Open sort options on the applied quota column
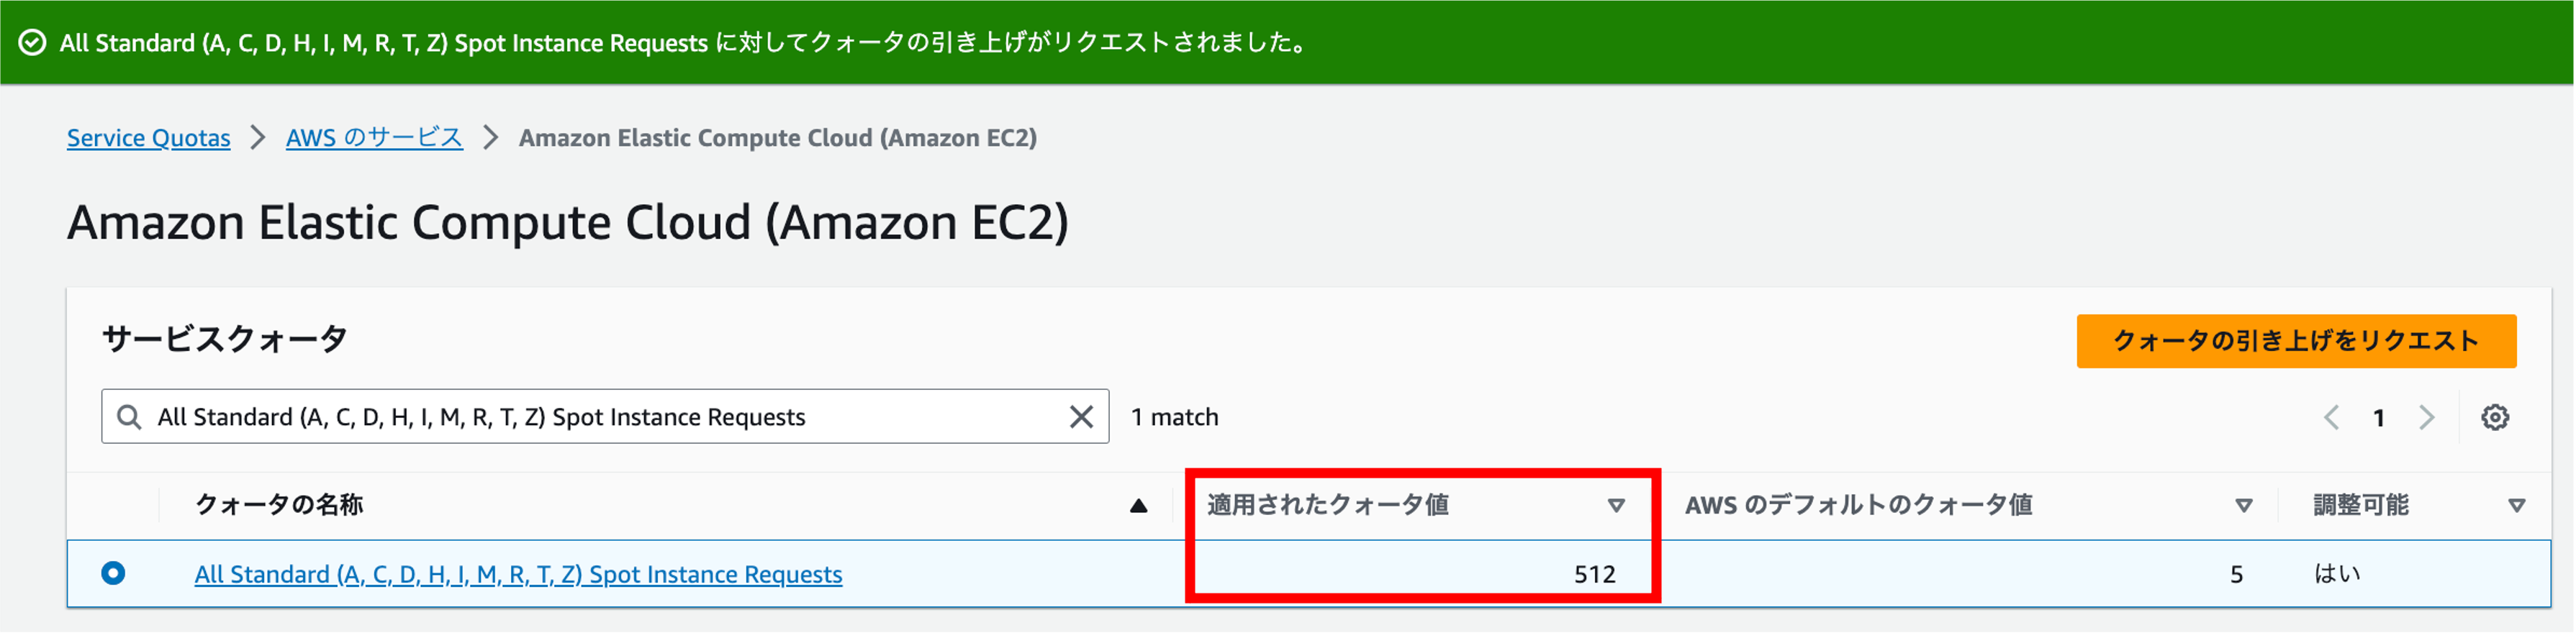Screen dimensions: 2576x633 click(1616, 506)
